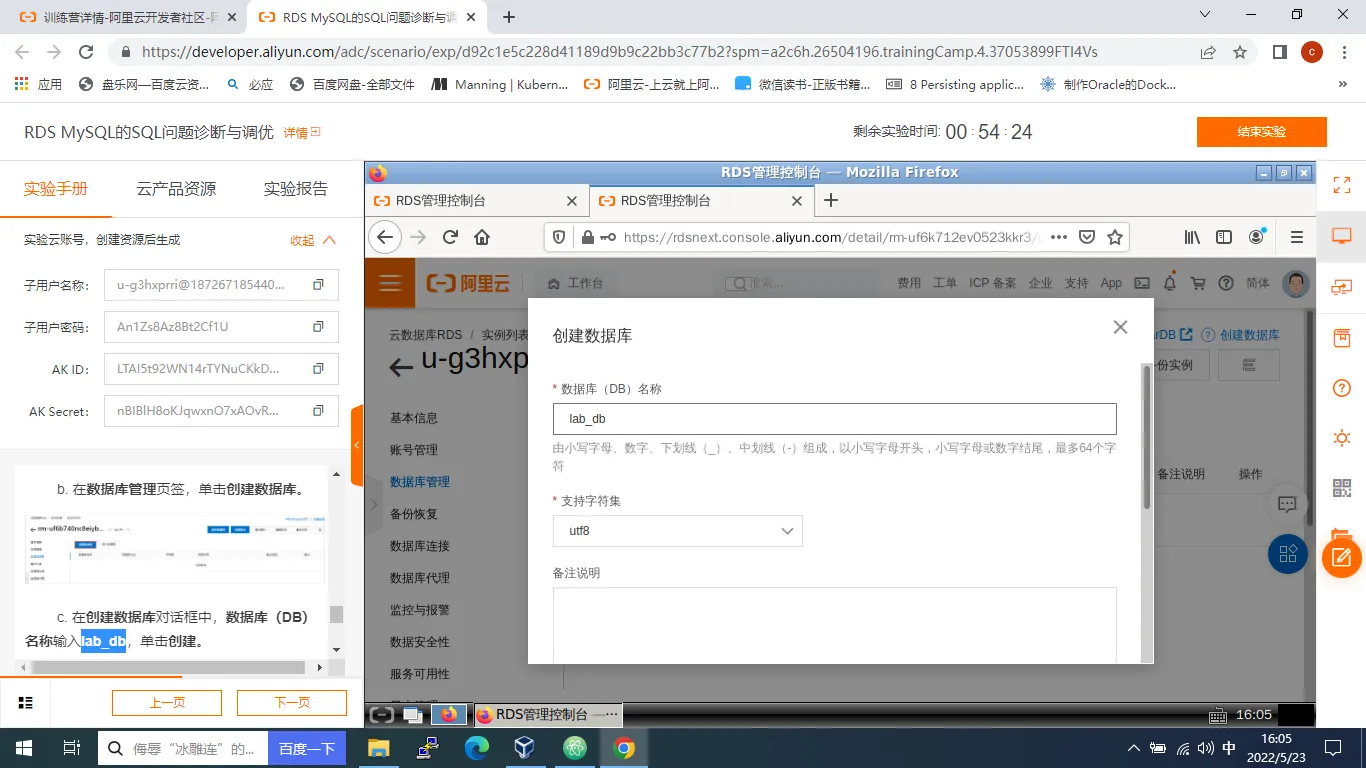Close the 创建数据库 dialog with the X
The width and height of the screenshot is (1366, 768).
tap(1120, 327)
